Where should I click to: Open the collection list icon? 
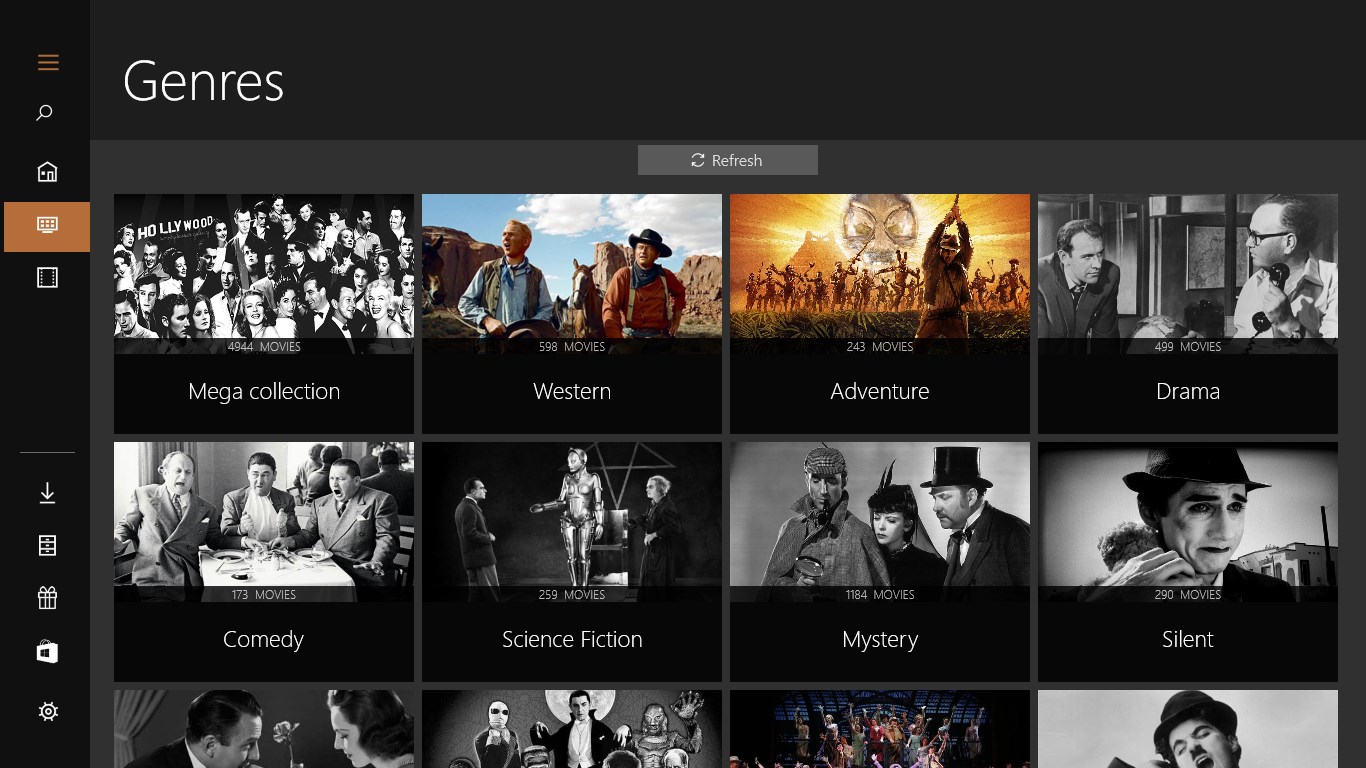46,545
